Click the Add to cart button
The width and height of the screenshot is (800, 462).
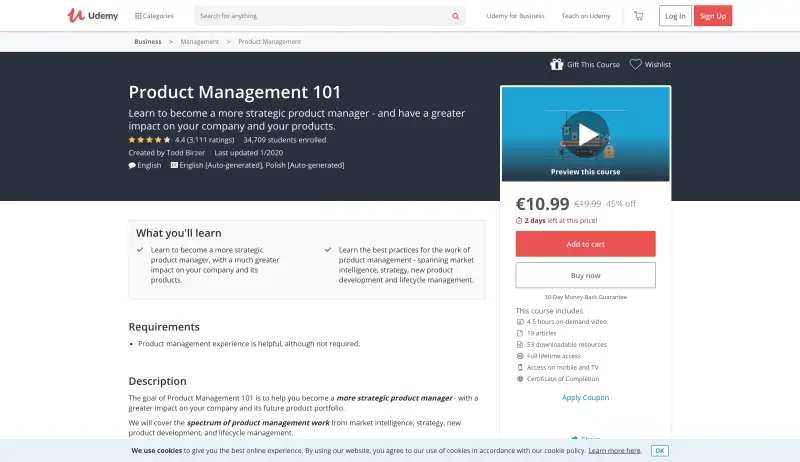pos(585,244)
